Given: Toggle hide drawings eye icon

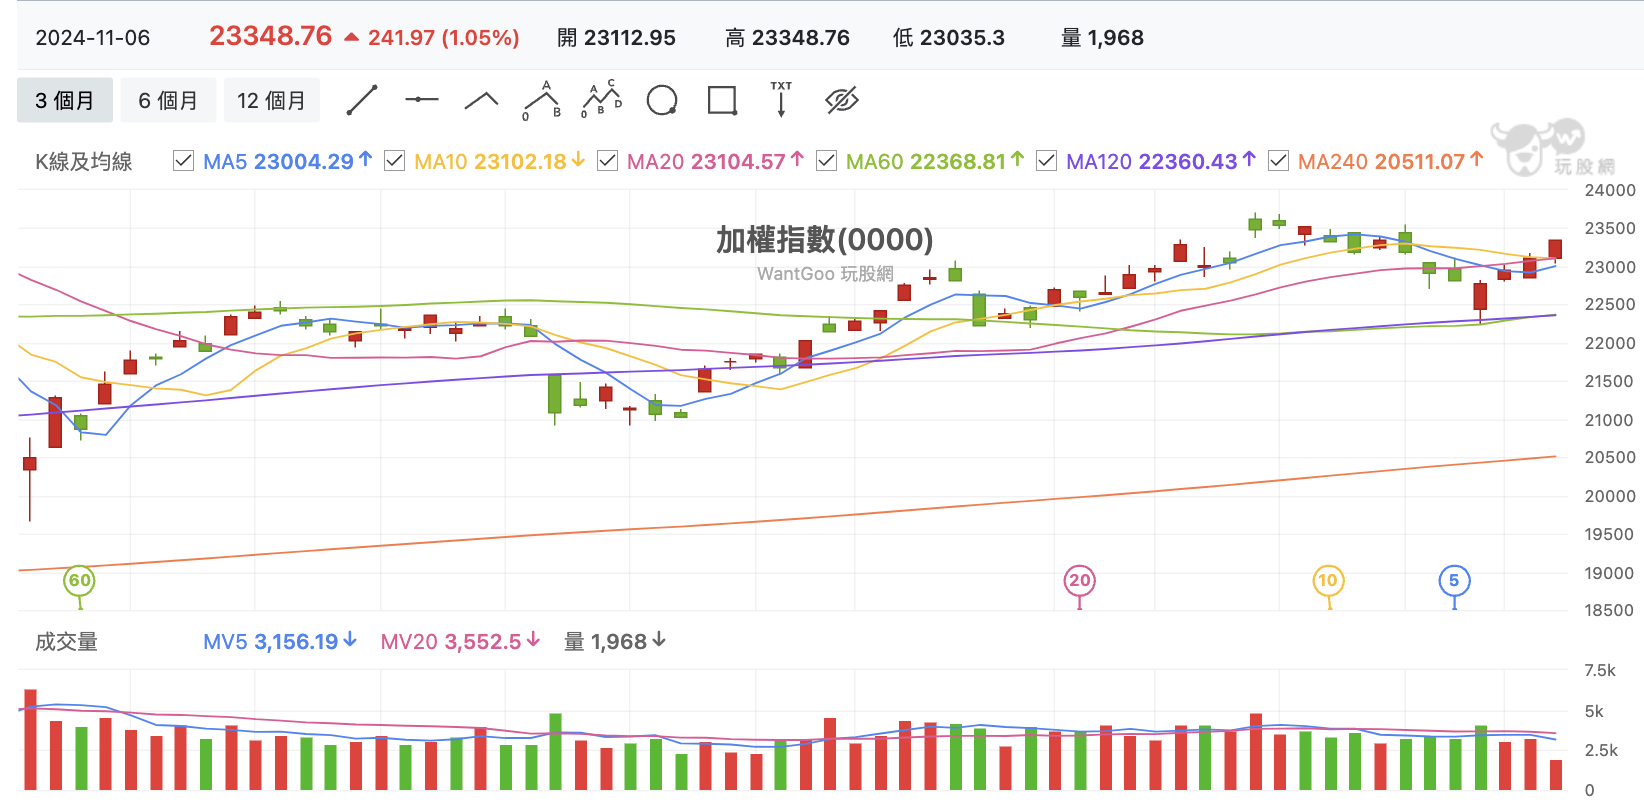Looking at the screenshot, I should coord(842,100).
